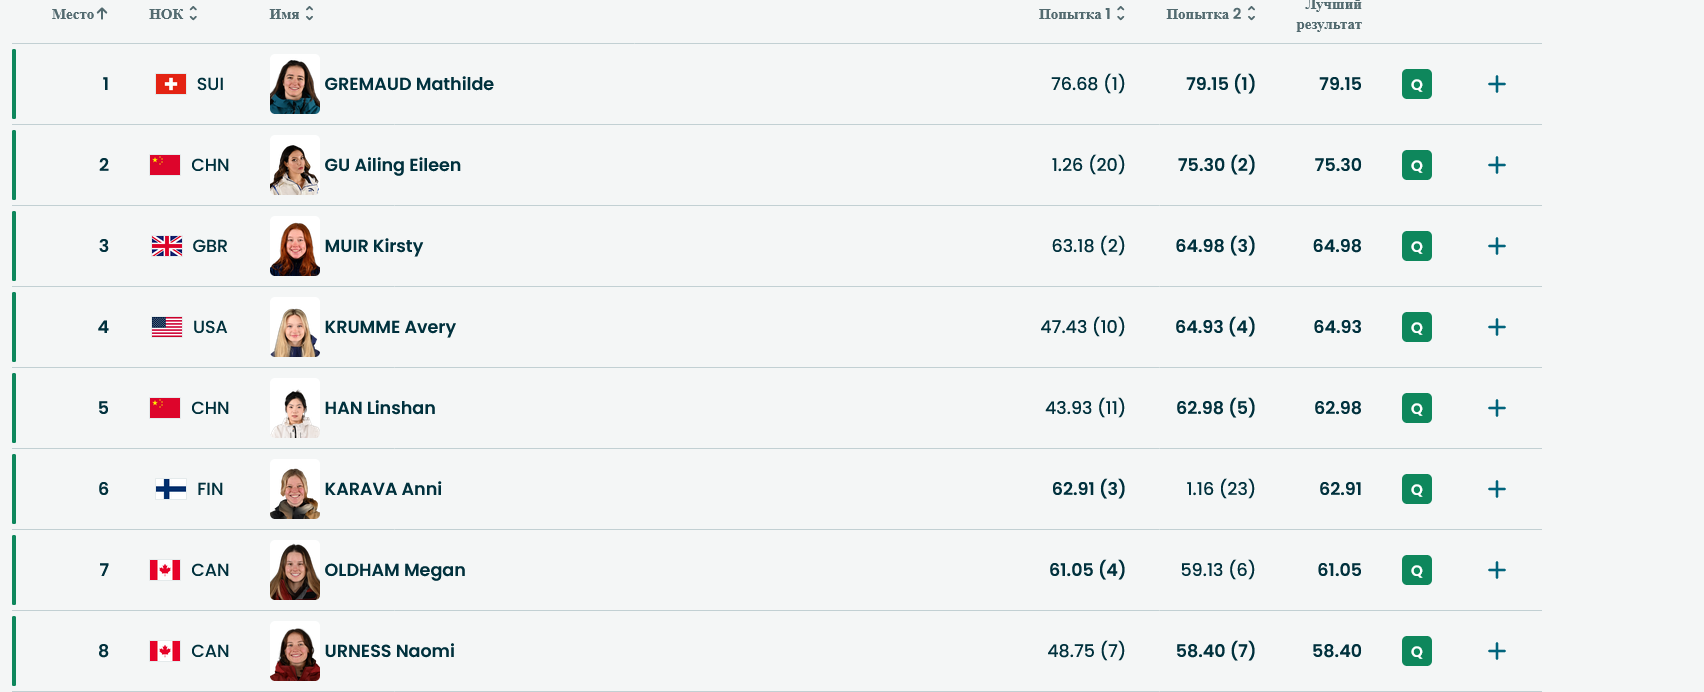Open HAN Linshan athlete name link

pyautogui.click(x=379, y=408)
